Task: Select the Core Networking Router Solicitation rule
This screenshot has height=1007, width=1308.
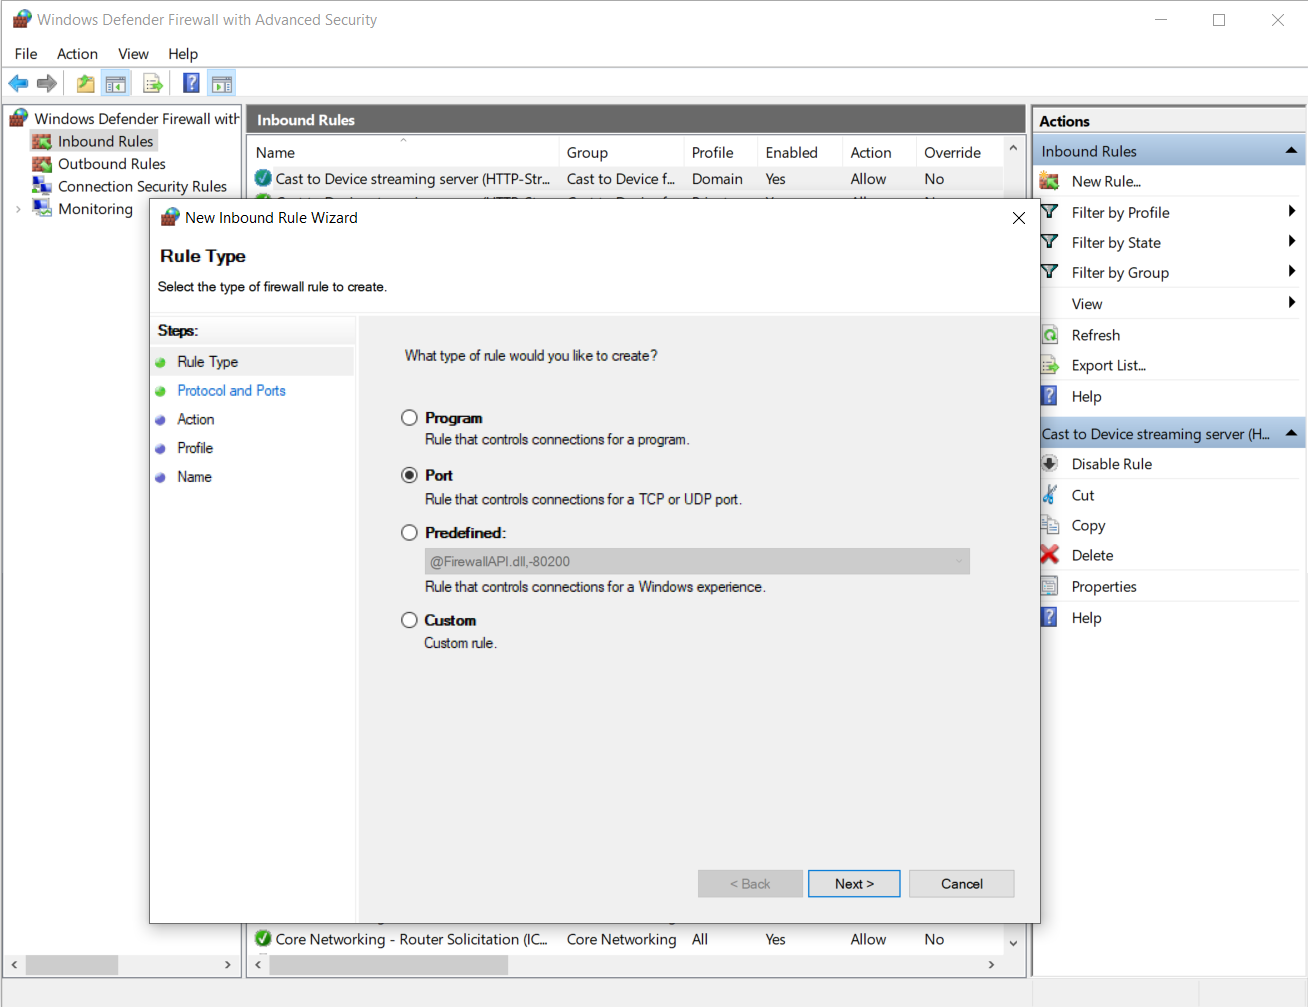Action: (x=626, y=939)
